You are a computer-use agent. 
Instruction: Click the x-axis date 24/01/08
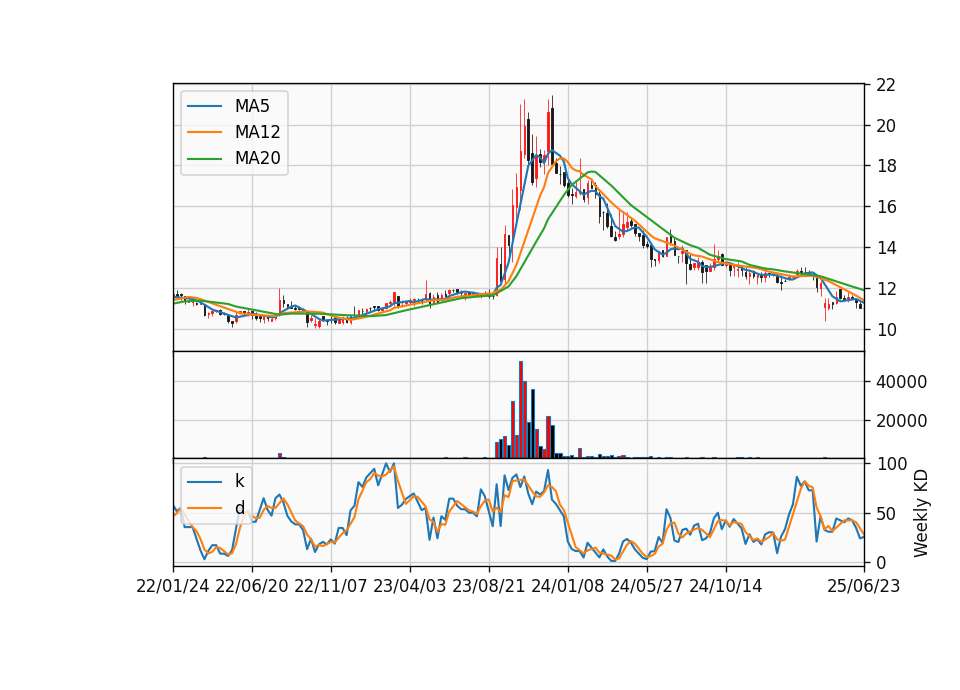568,587
